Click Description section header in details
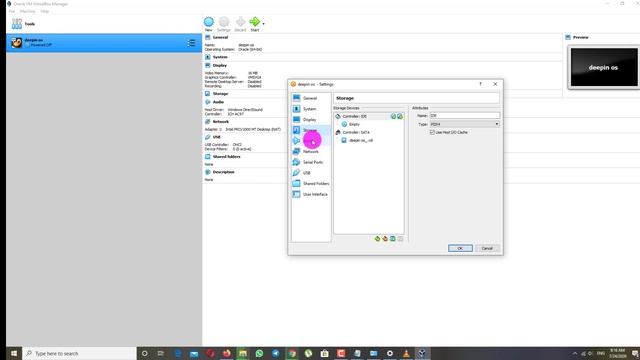 (224, 172)
